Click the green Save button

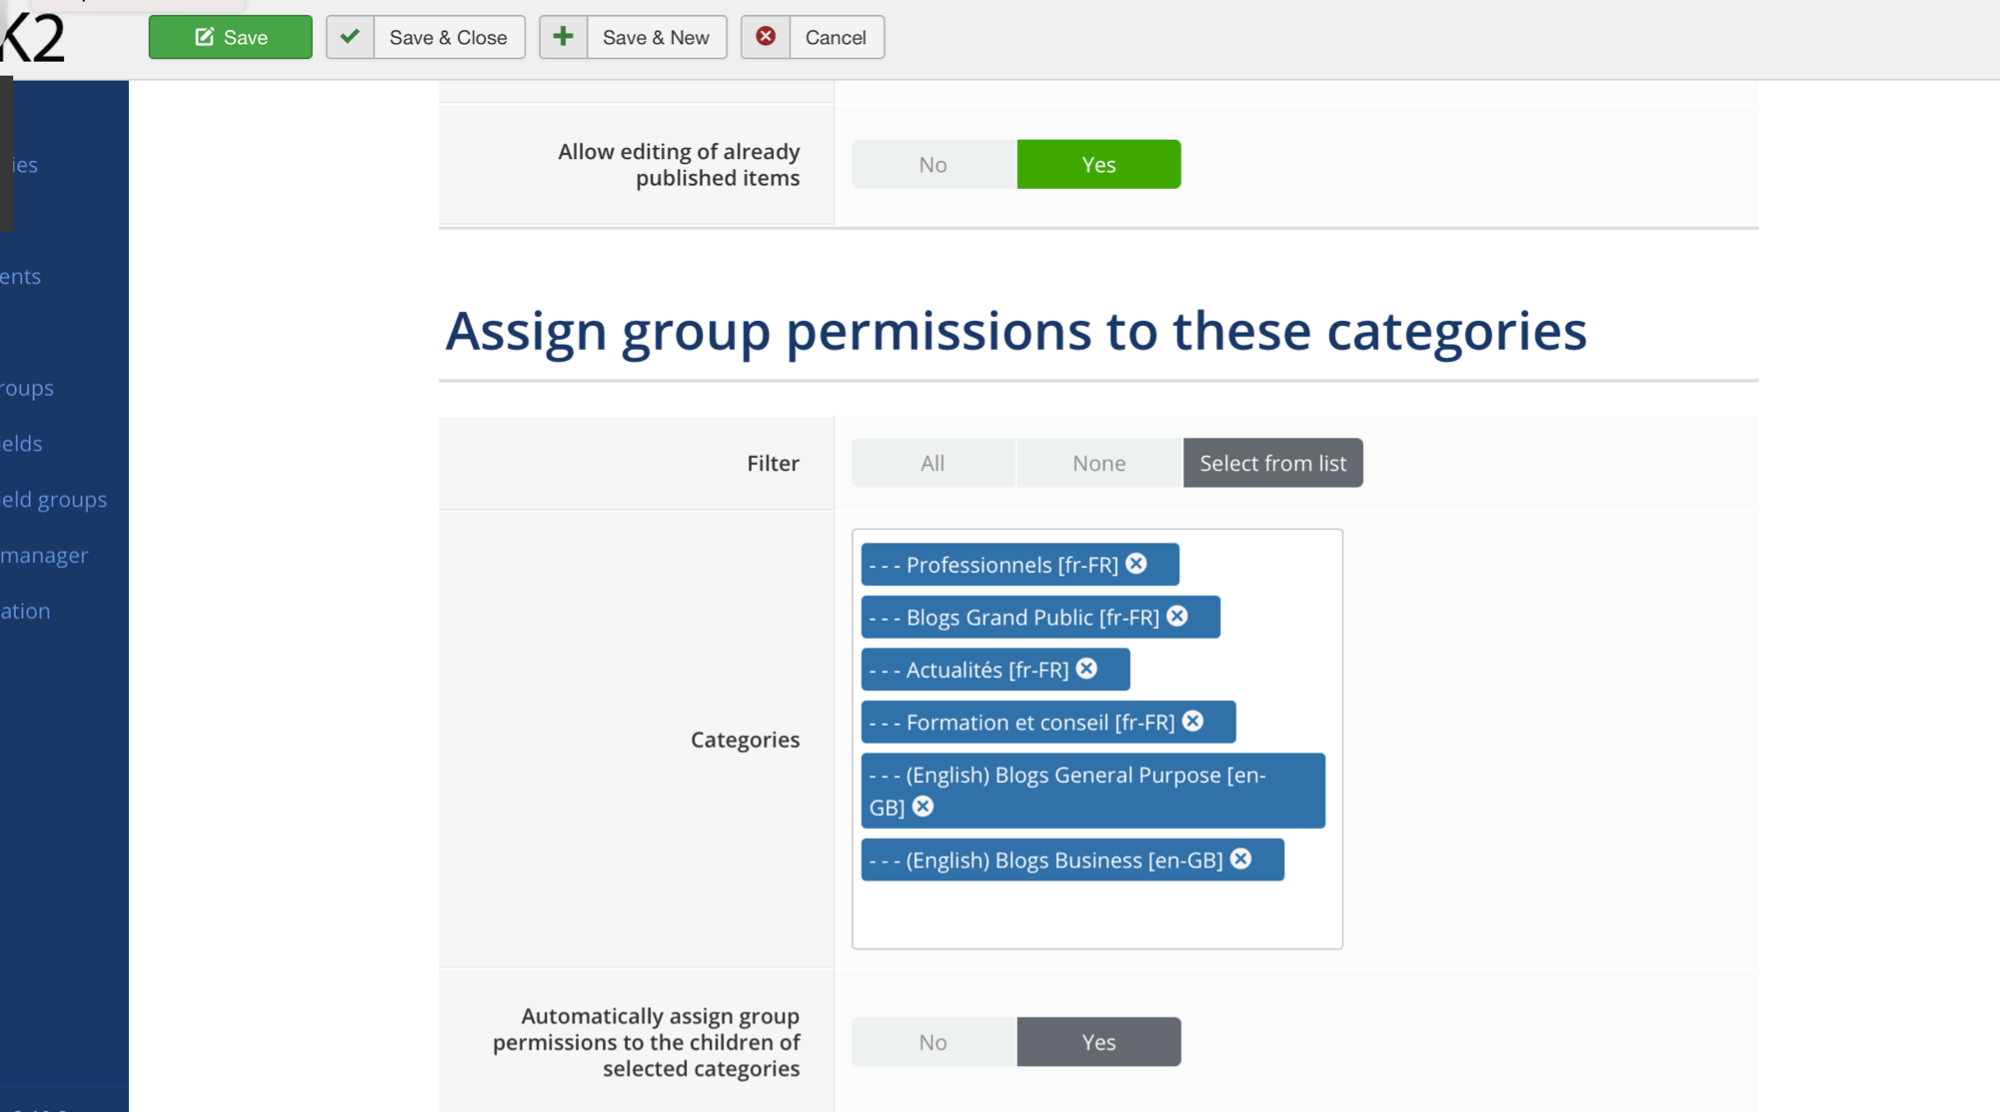point(230,37)
